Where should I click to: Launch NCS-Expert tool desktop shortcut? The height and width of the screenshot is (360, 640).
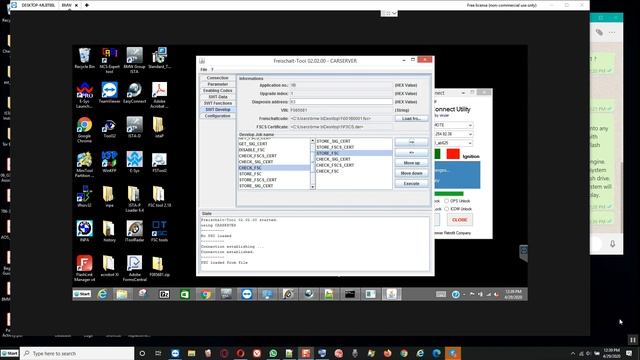109,60
